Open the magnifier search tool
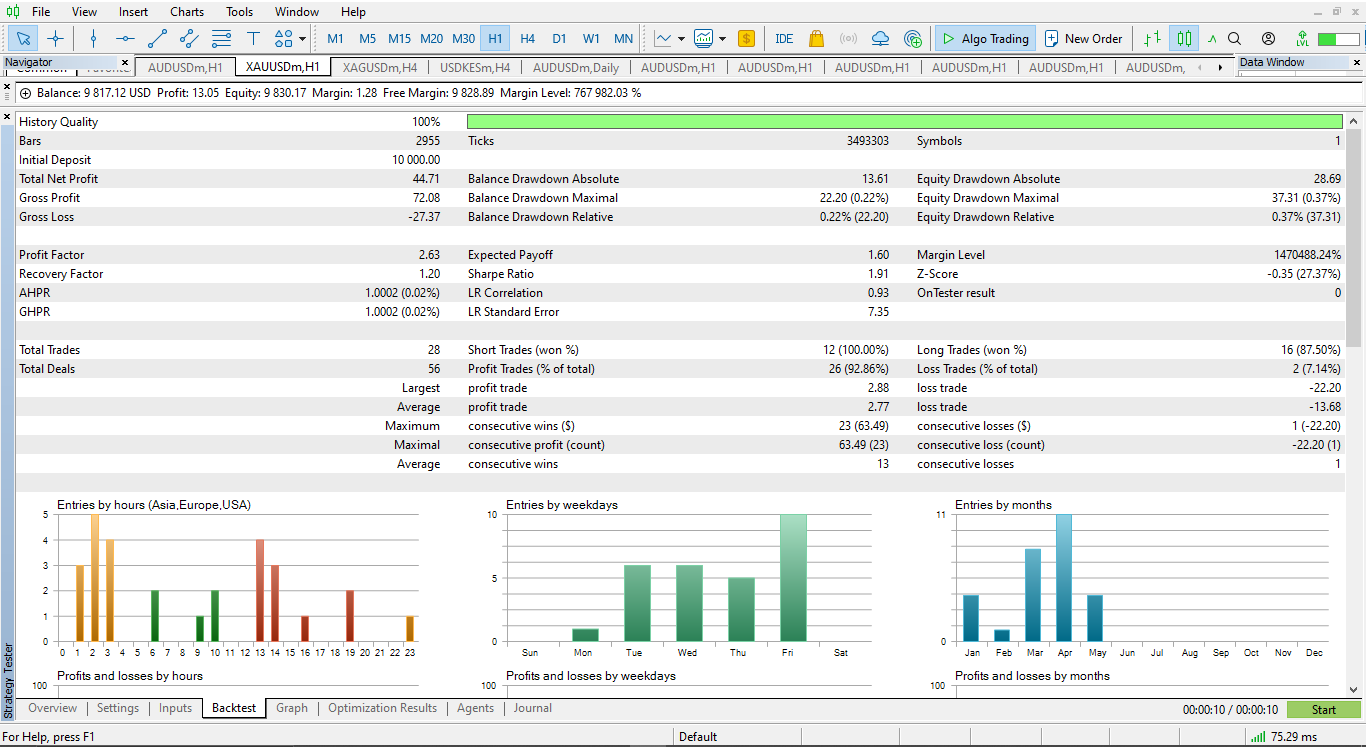1366x747 pixels. coord(1235,38)
